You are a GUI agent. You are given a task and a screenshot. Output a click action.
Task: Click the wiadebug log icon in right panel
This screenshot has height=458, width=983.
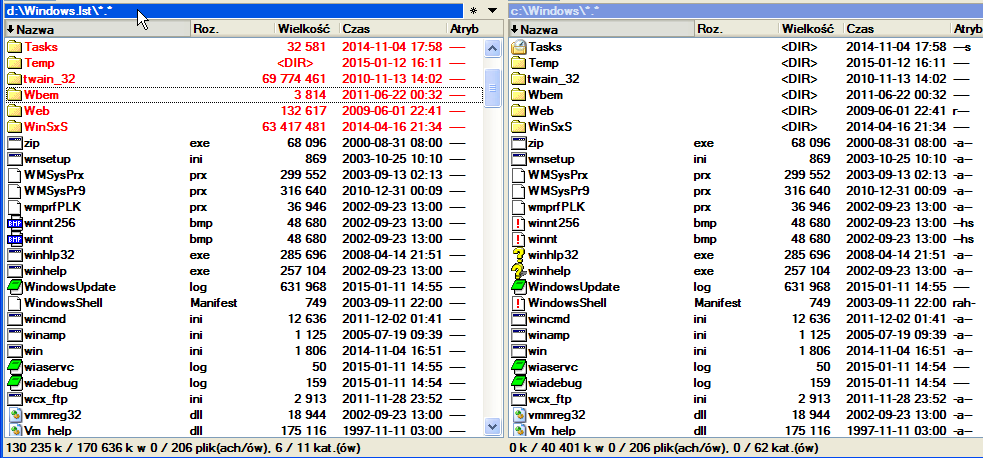pos(518,383)
